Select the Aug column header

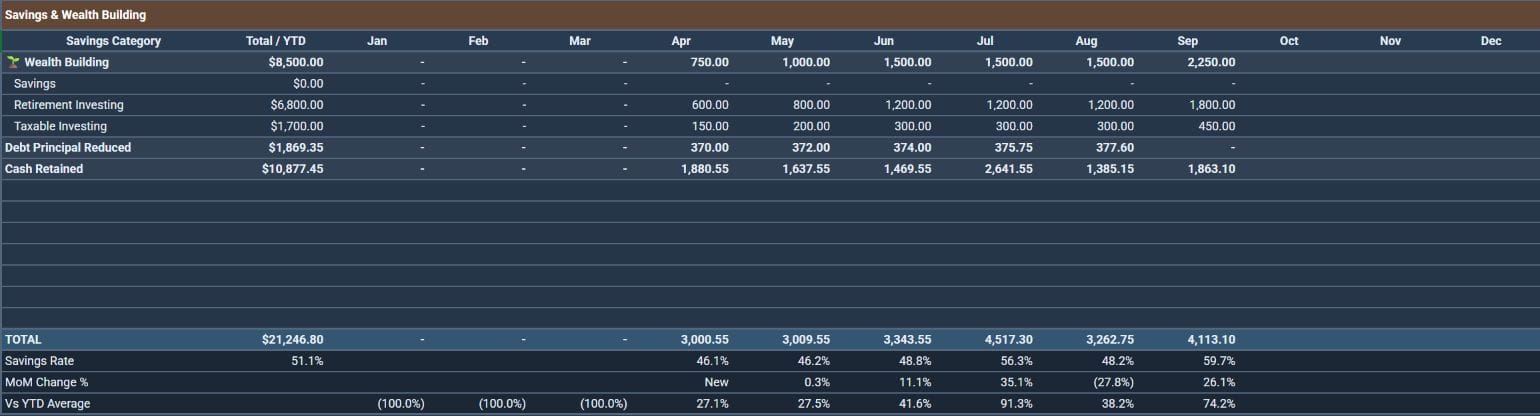point(1086,41)
